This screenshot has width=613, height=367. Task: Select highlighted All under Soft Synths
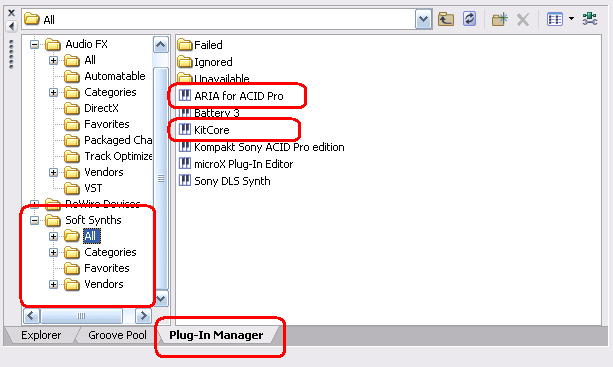click(x=91, y=236)
